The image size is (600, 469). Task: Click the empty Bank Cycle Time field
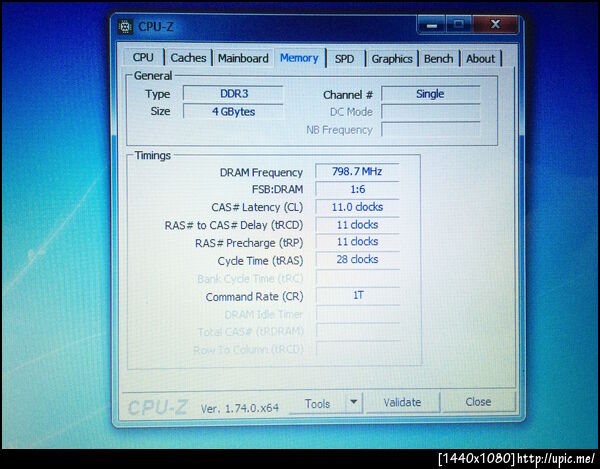[357, 278]
